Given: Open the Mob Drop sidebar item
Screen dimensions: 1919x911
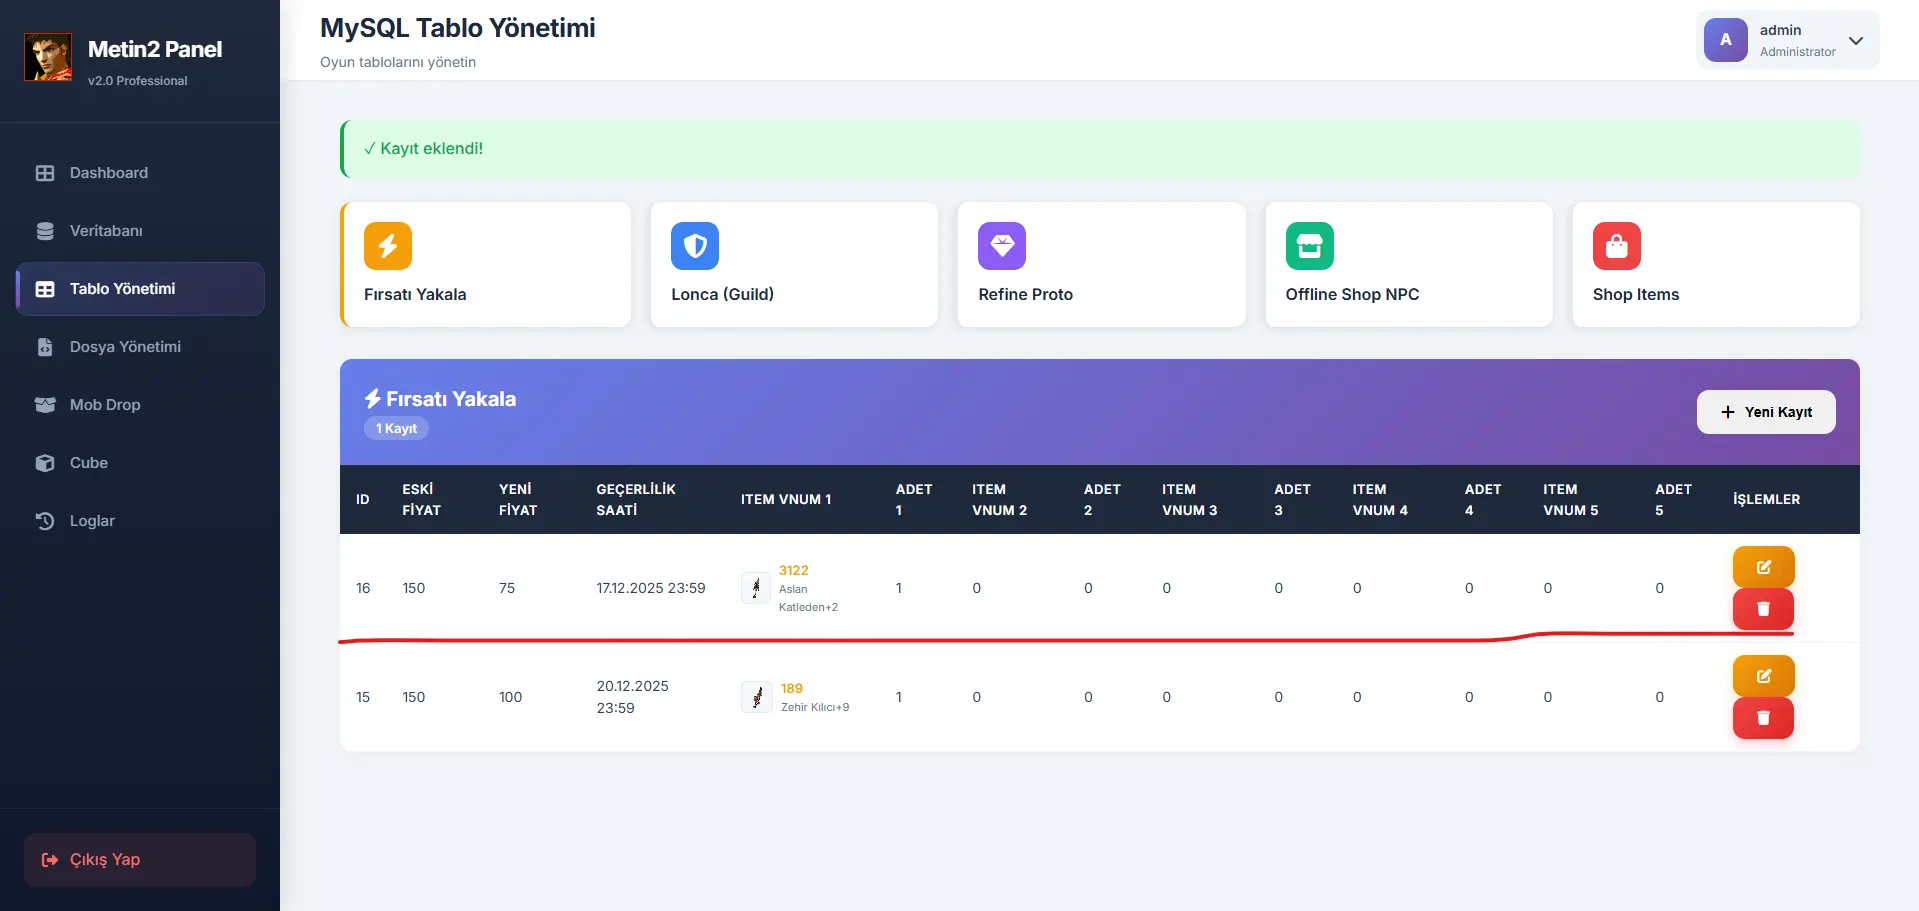Looking at the screenshot, I should pos(105,405).
